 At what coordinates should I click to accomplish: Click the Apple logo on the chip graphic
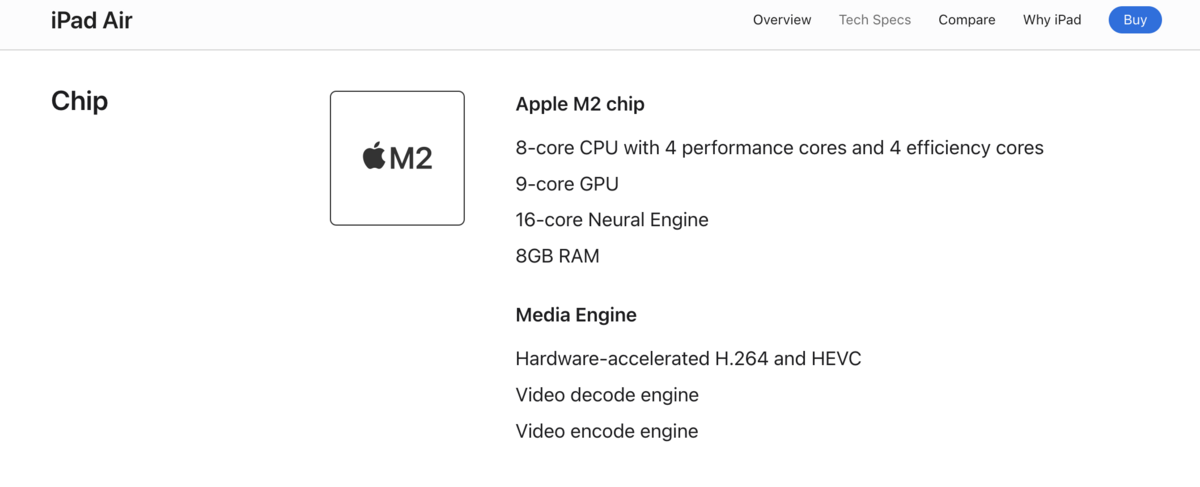coord(374,157)
